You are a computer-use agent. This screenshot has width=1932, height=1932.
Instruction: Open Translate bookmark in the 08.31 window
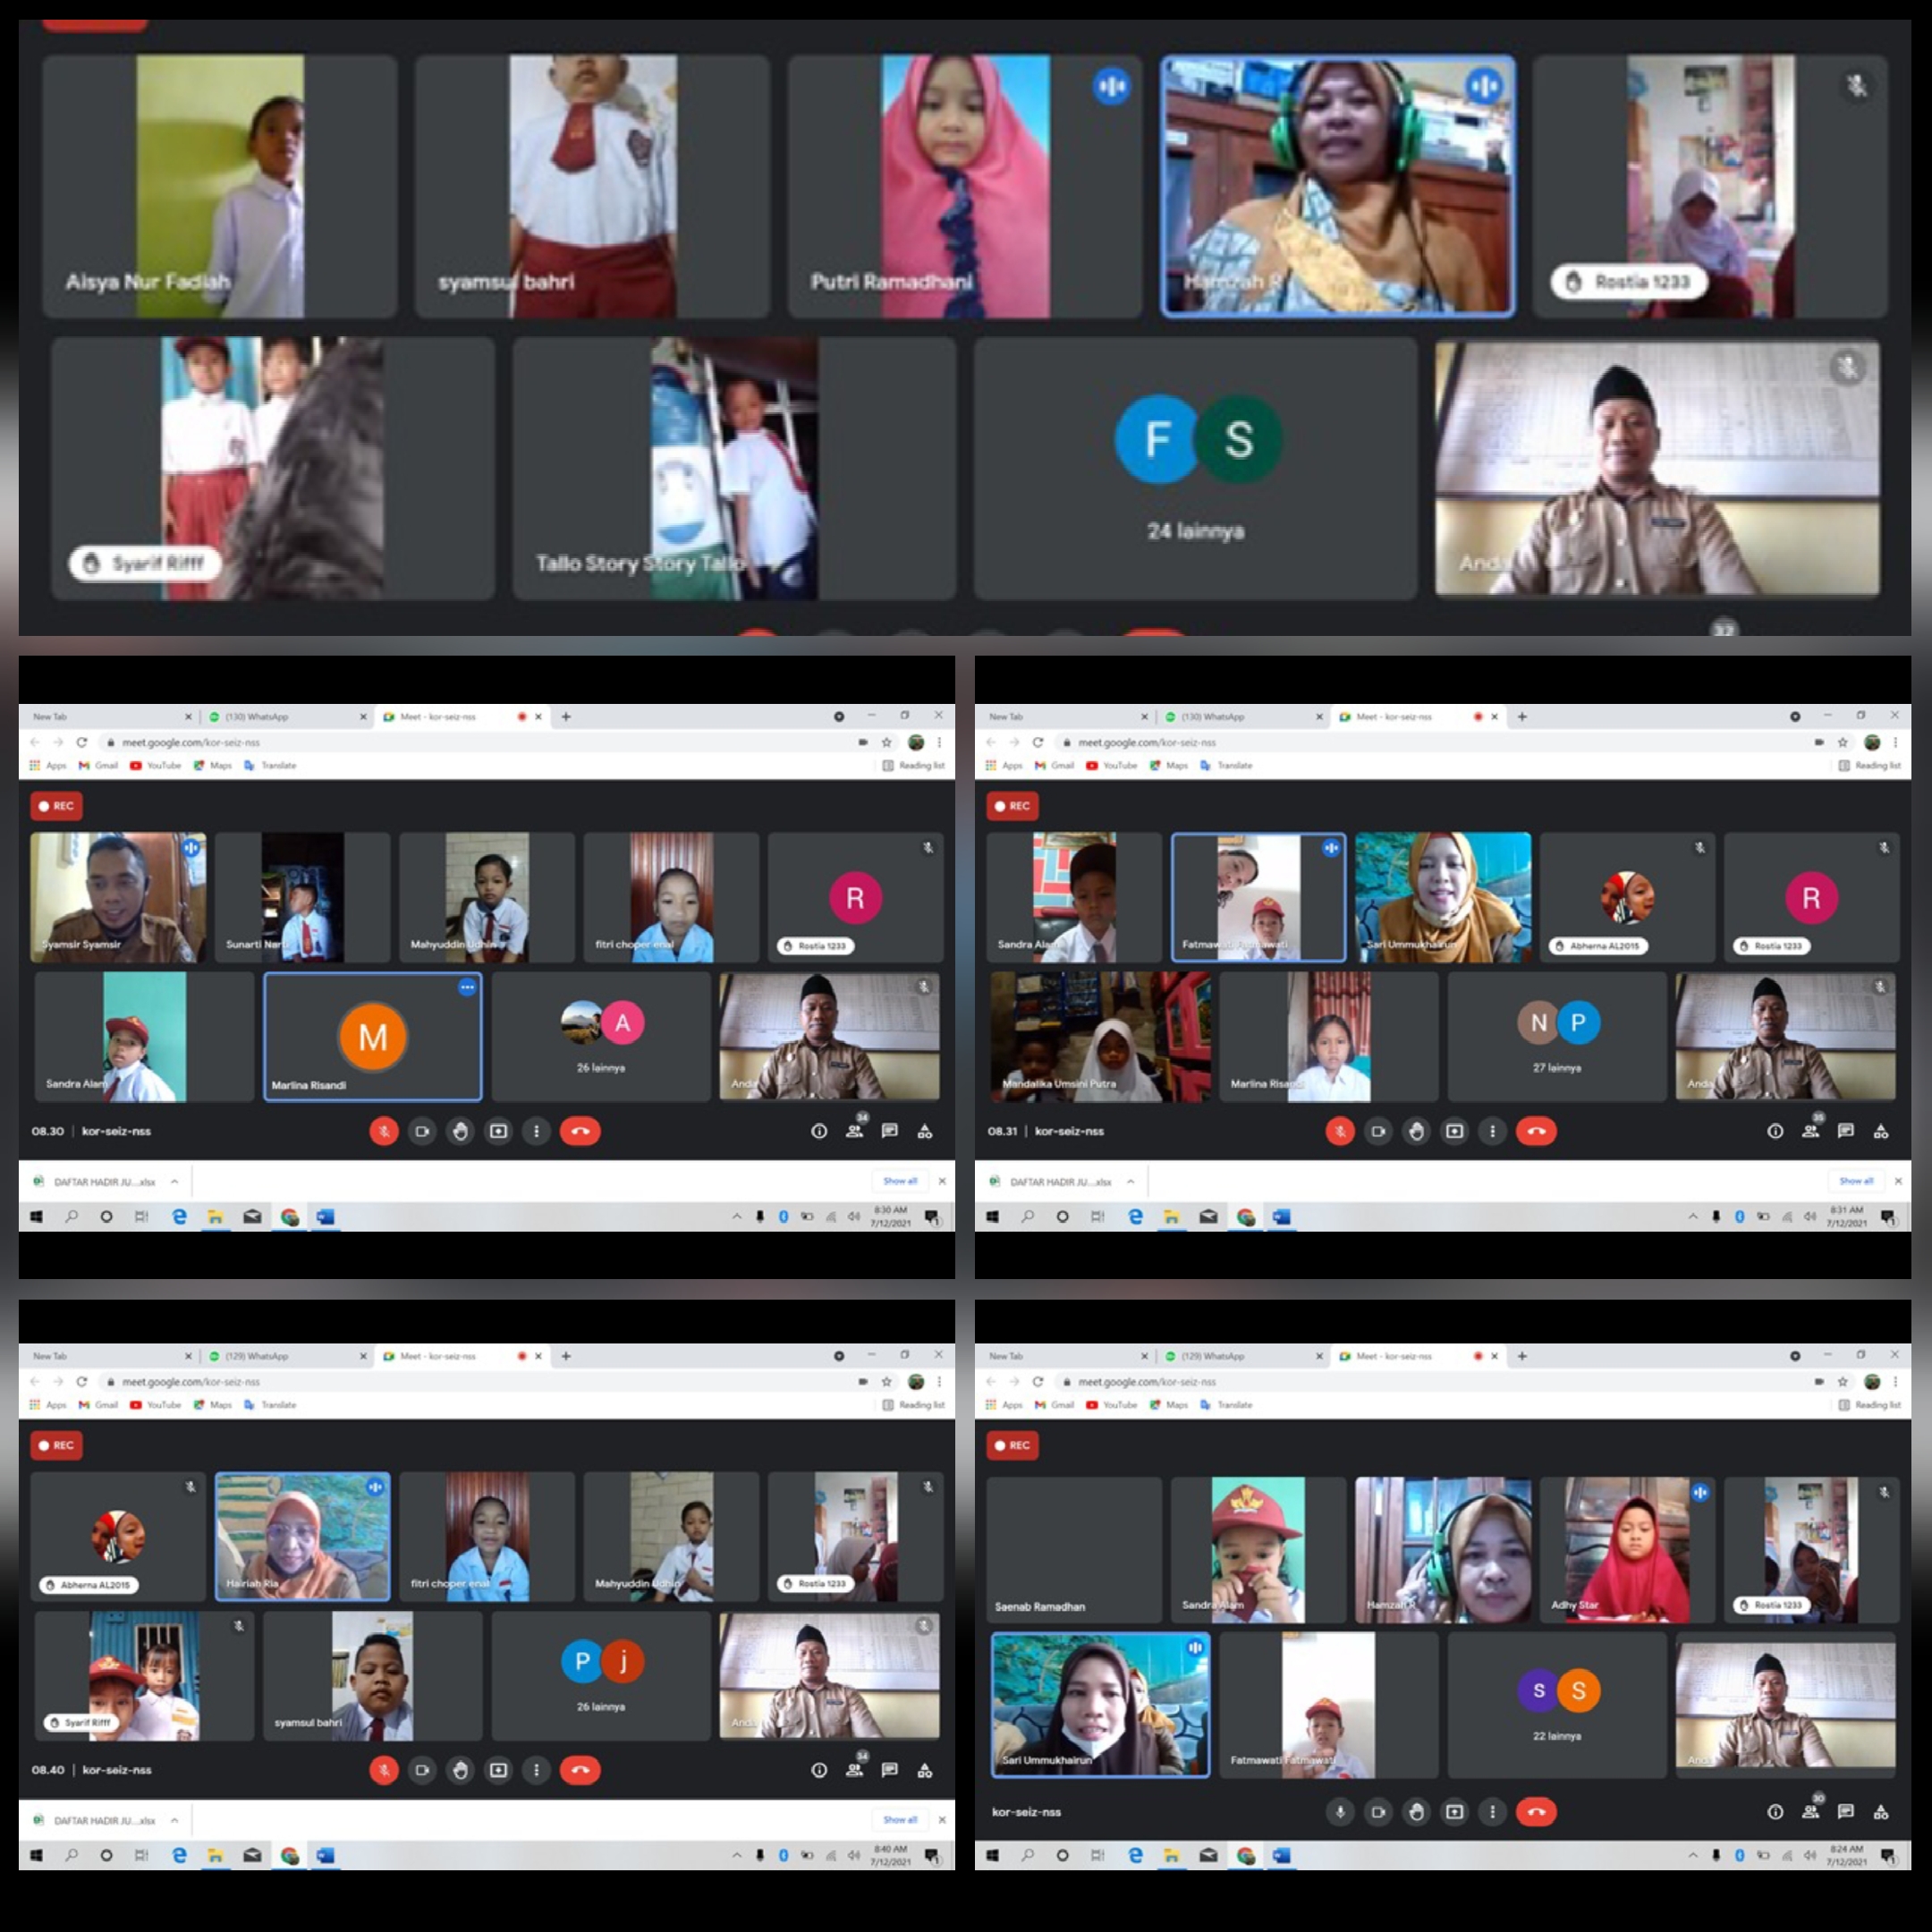pyautogui.click(x=1227, y=765)
